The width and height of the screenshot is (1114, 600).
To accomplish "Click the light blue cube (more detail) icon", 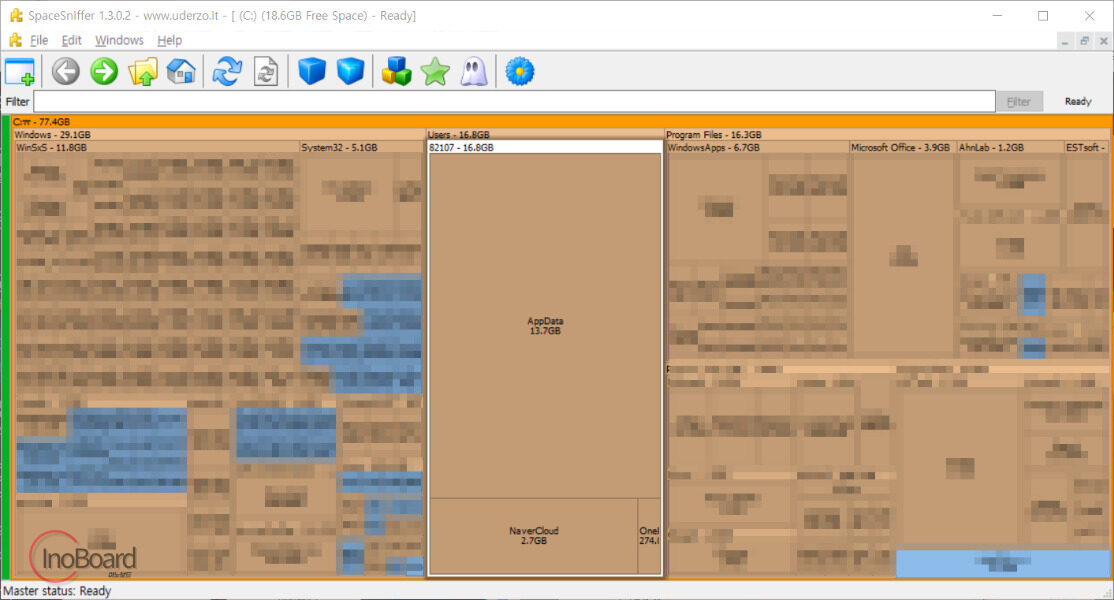I will click(350, 72).
